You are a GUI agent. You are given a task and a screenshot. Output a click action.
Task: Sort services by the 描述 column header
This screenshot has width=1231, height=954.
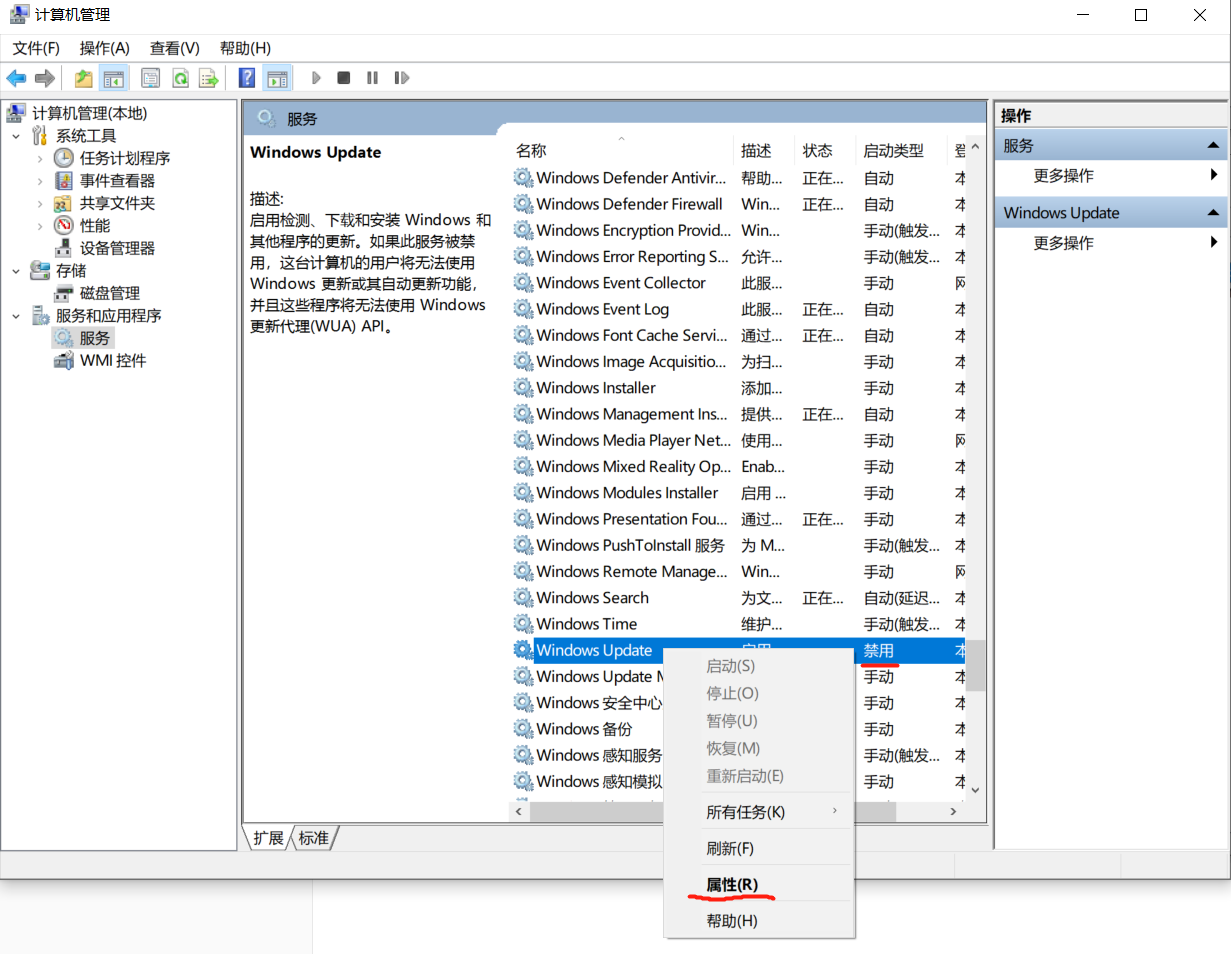click(x=764, y=151)
